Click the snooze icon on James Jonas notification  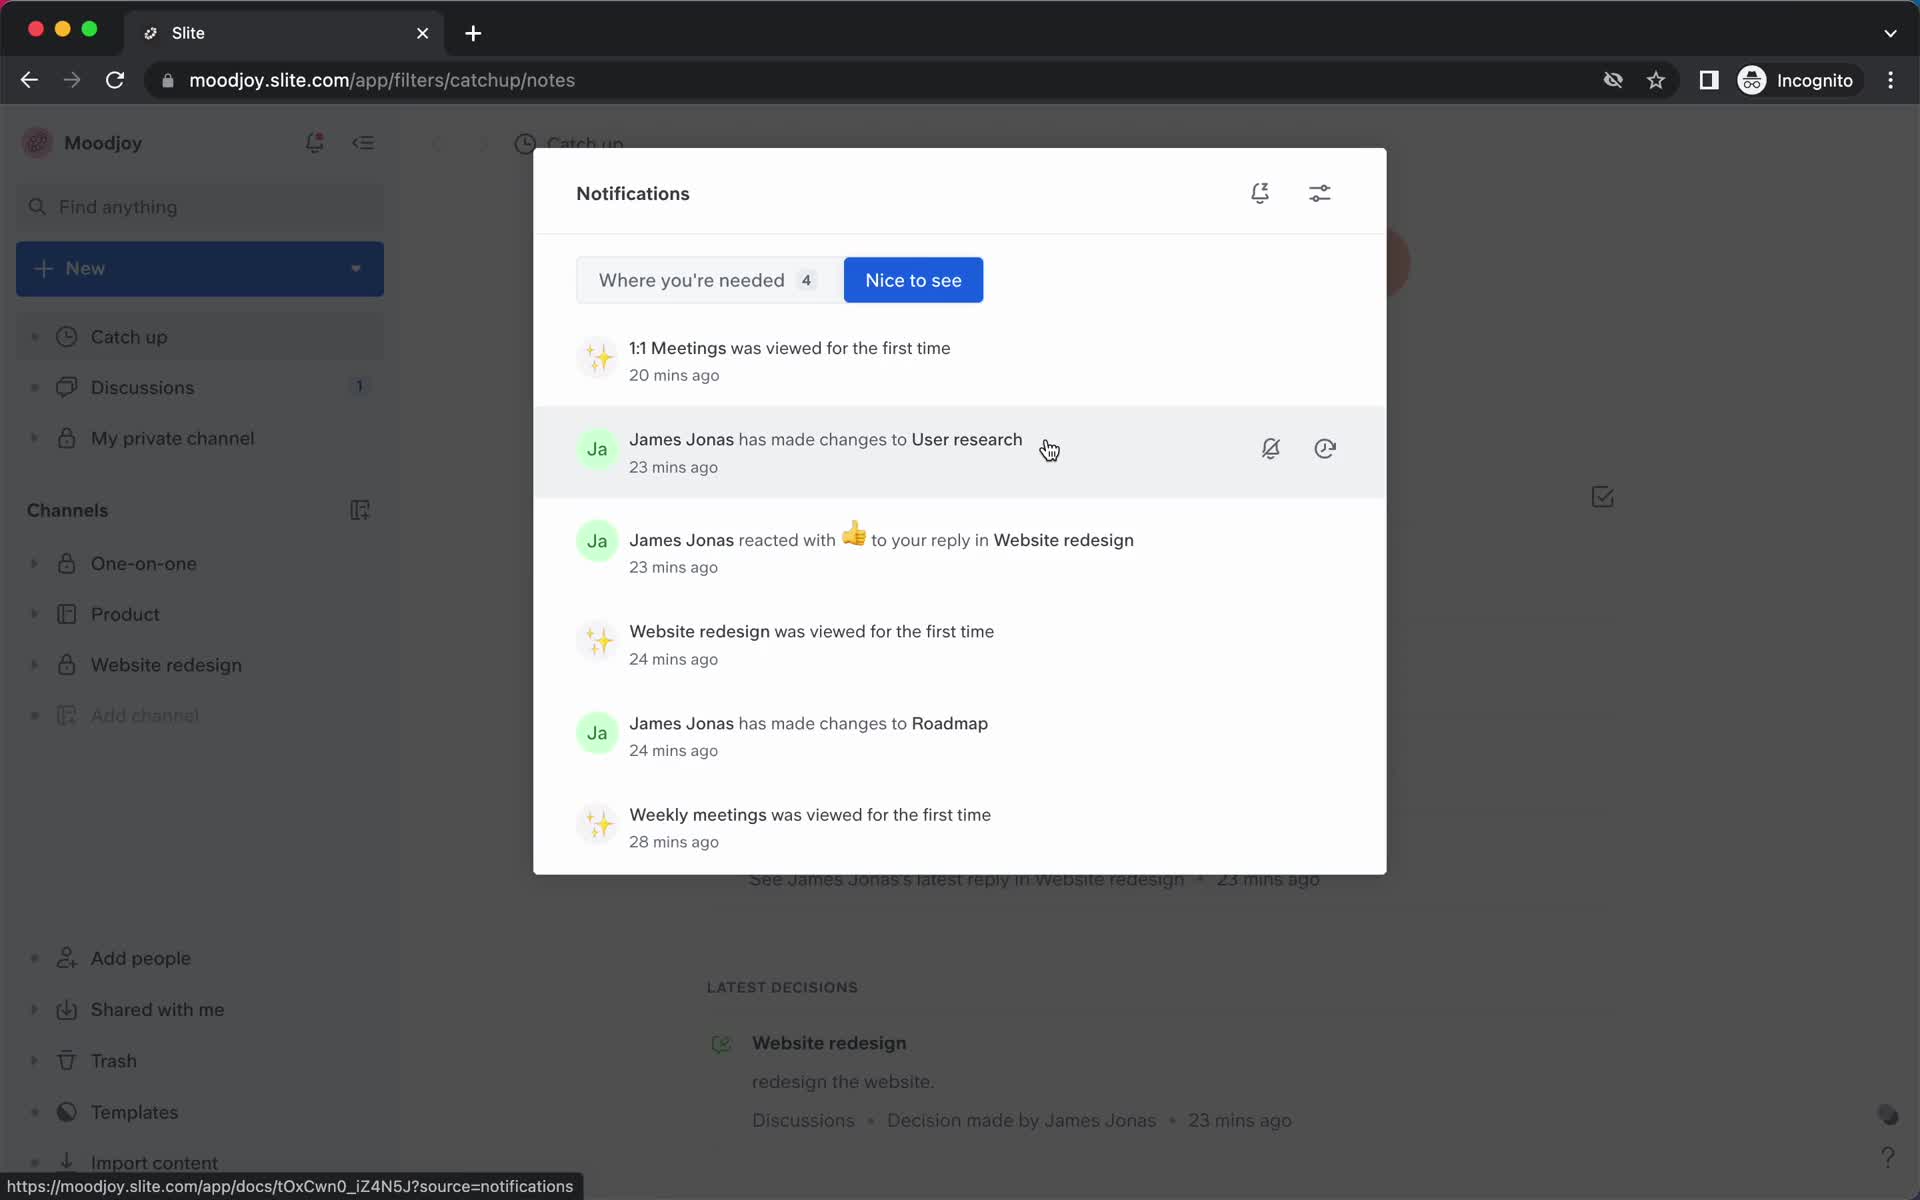1324,448
